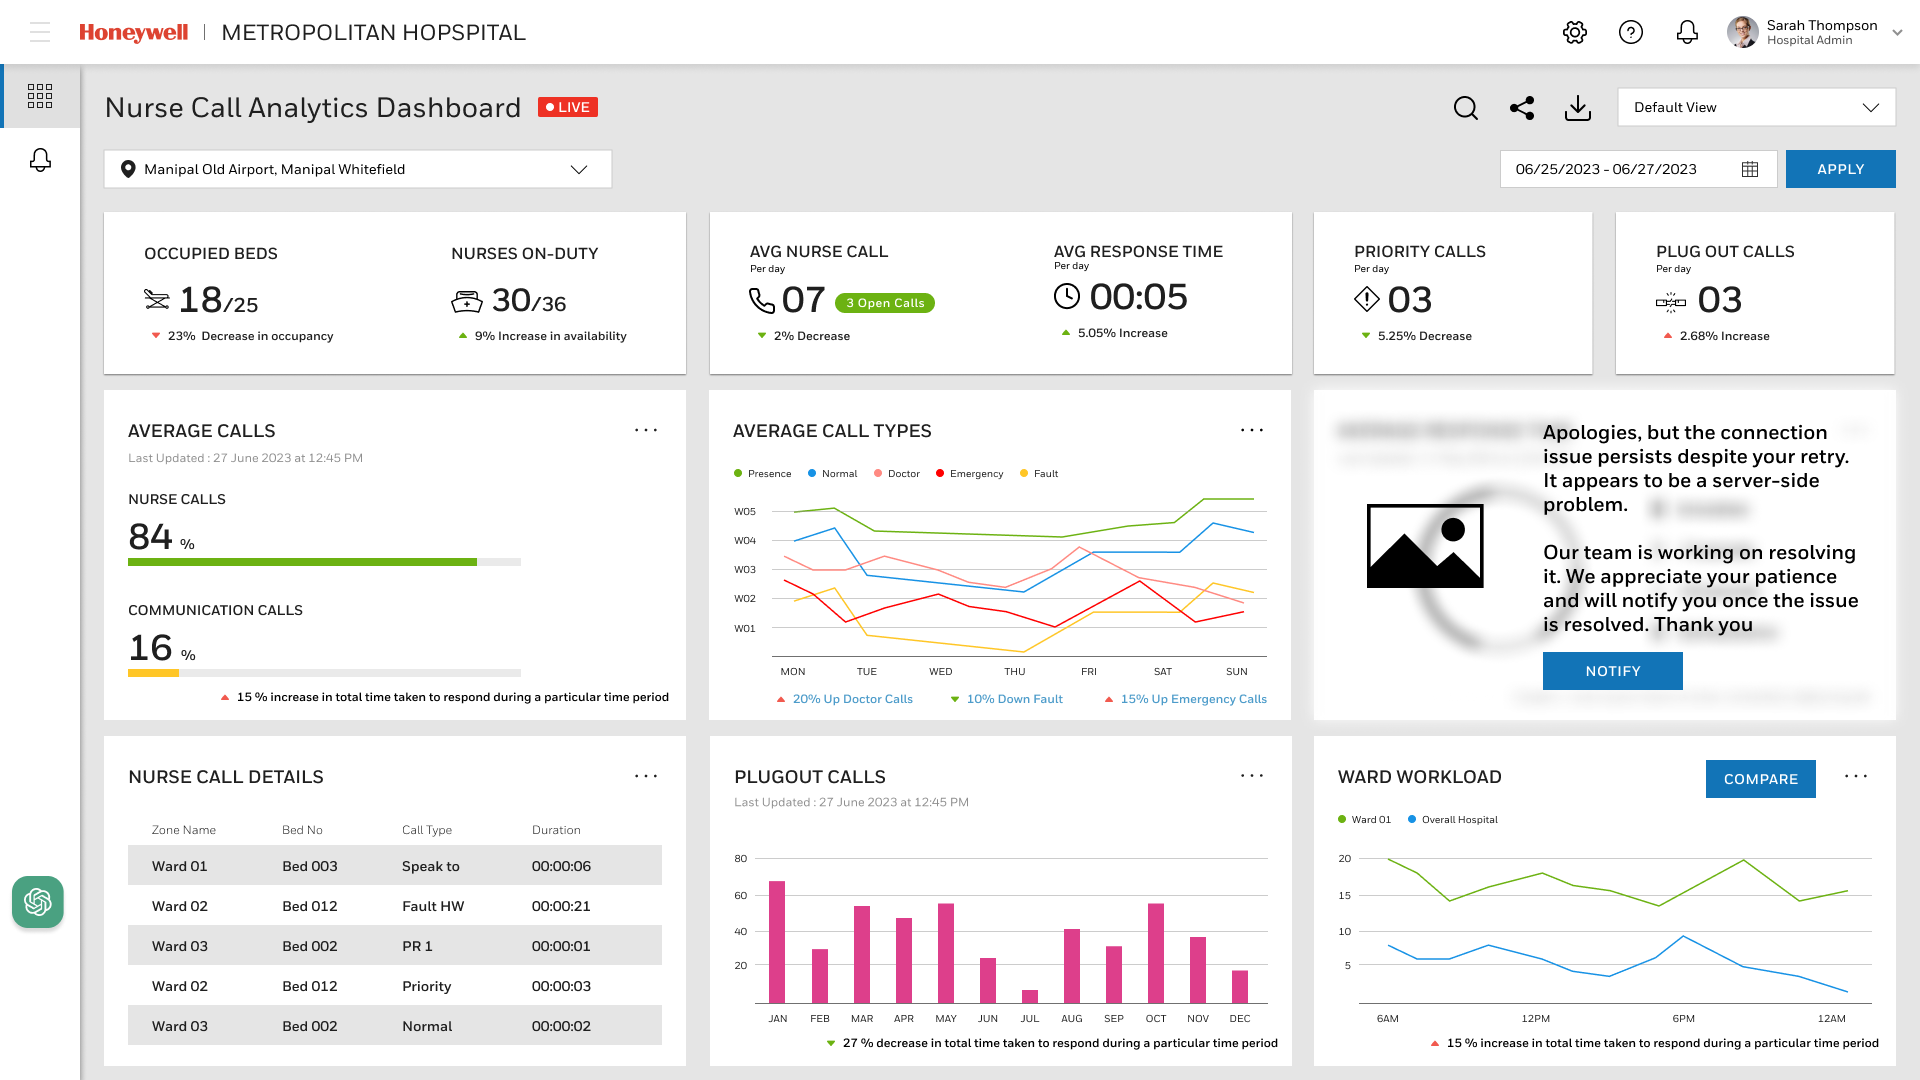The image size is (1920, 1080).
Task: Expand the Manipal location dropdown
Action: coord(358,169)
